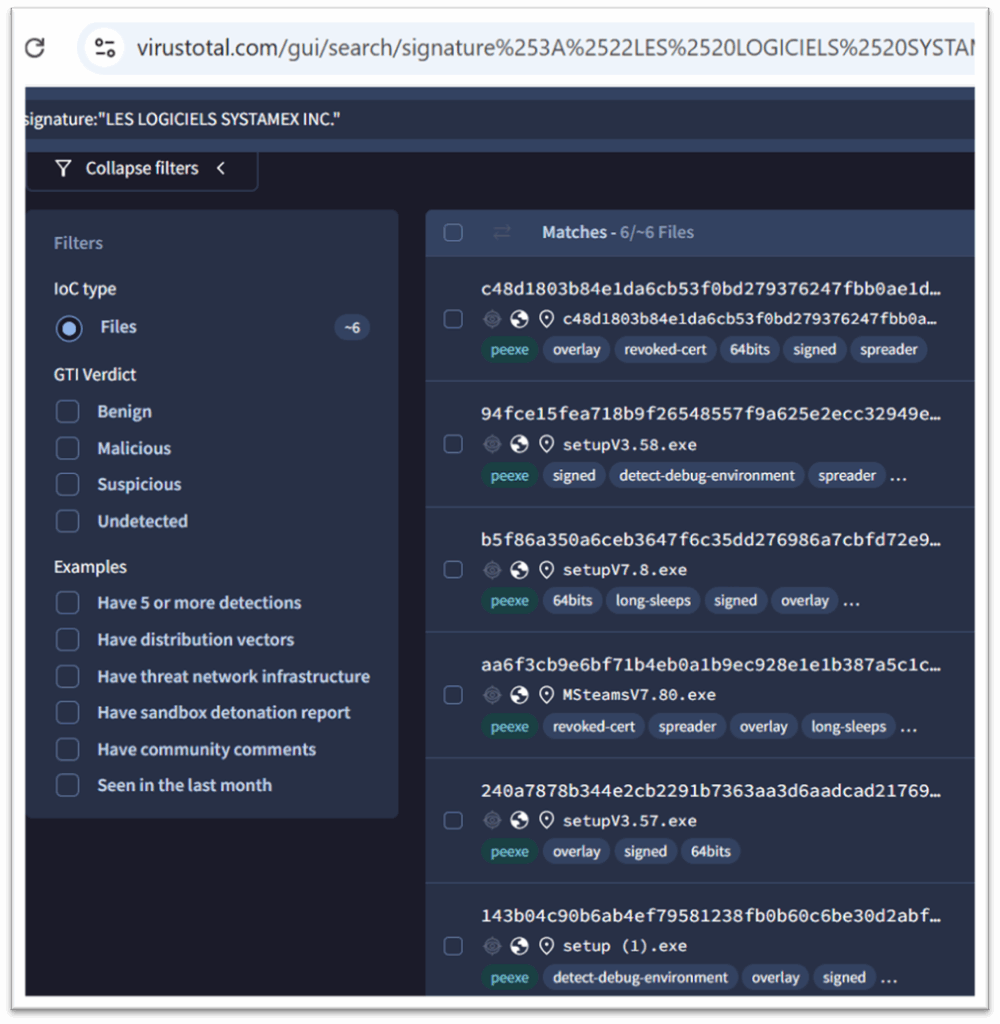Click location pin icon beside setupV7.8.exe
The image size is (1000, 1024).
tap(546, 569)
